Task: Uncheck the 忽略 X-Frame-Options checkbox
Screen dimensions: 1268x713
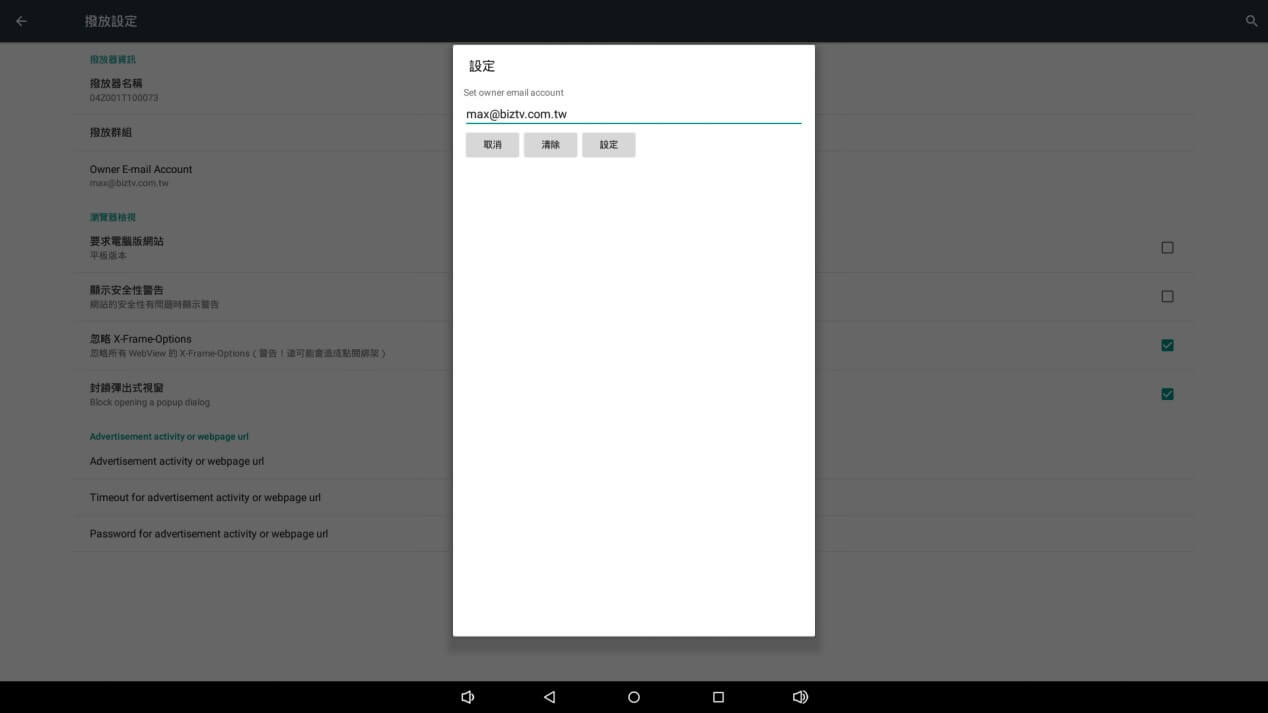Action: coord(1167,345)
